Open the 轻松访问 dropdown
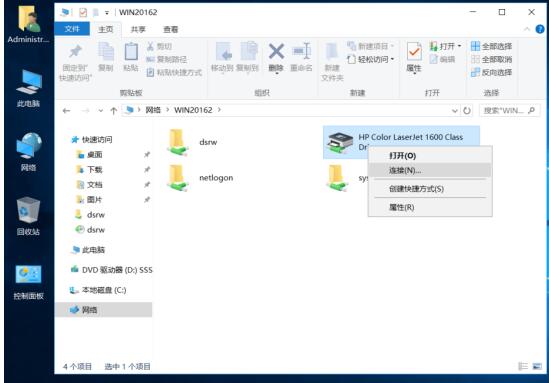Image resolution: width=549 pixels, height=383 pixels. 371,60
